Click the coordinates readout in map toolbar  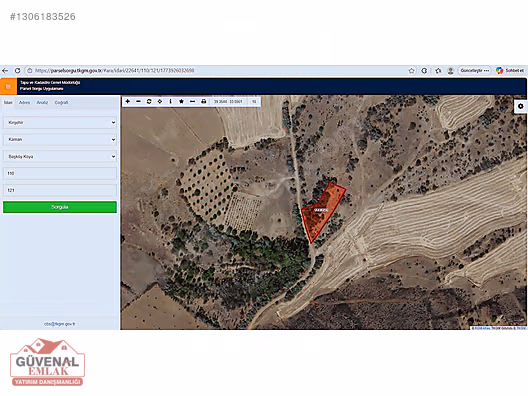coord(228,101)
